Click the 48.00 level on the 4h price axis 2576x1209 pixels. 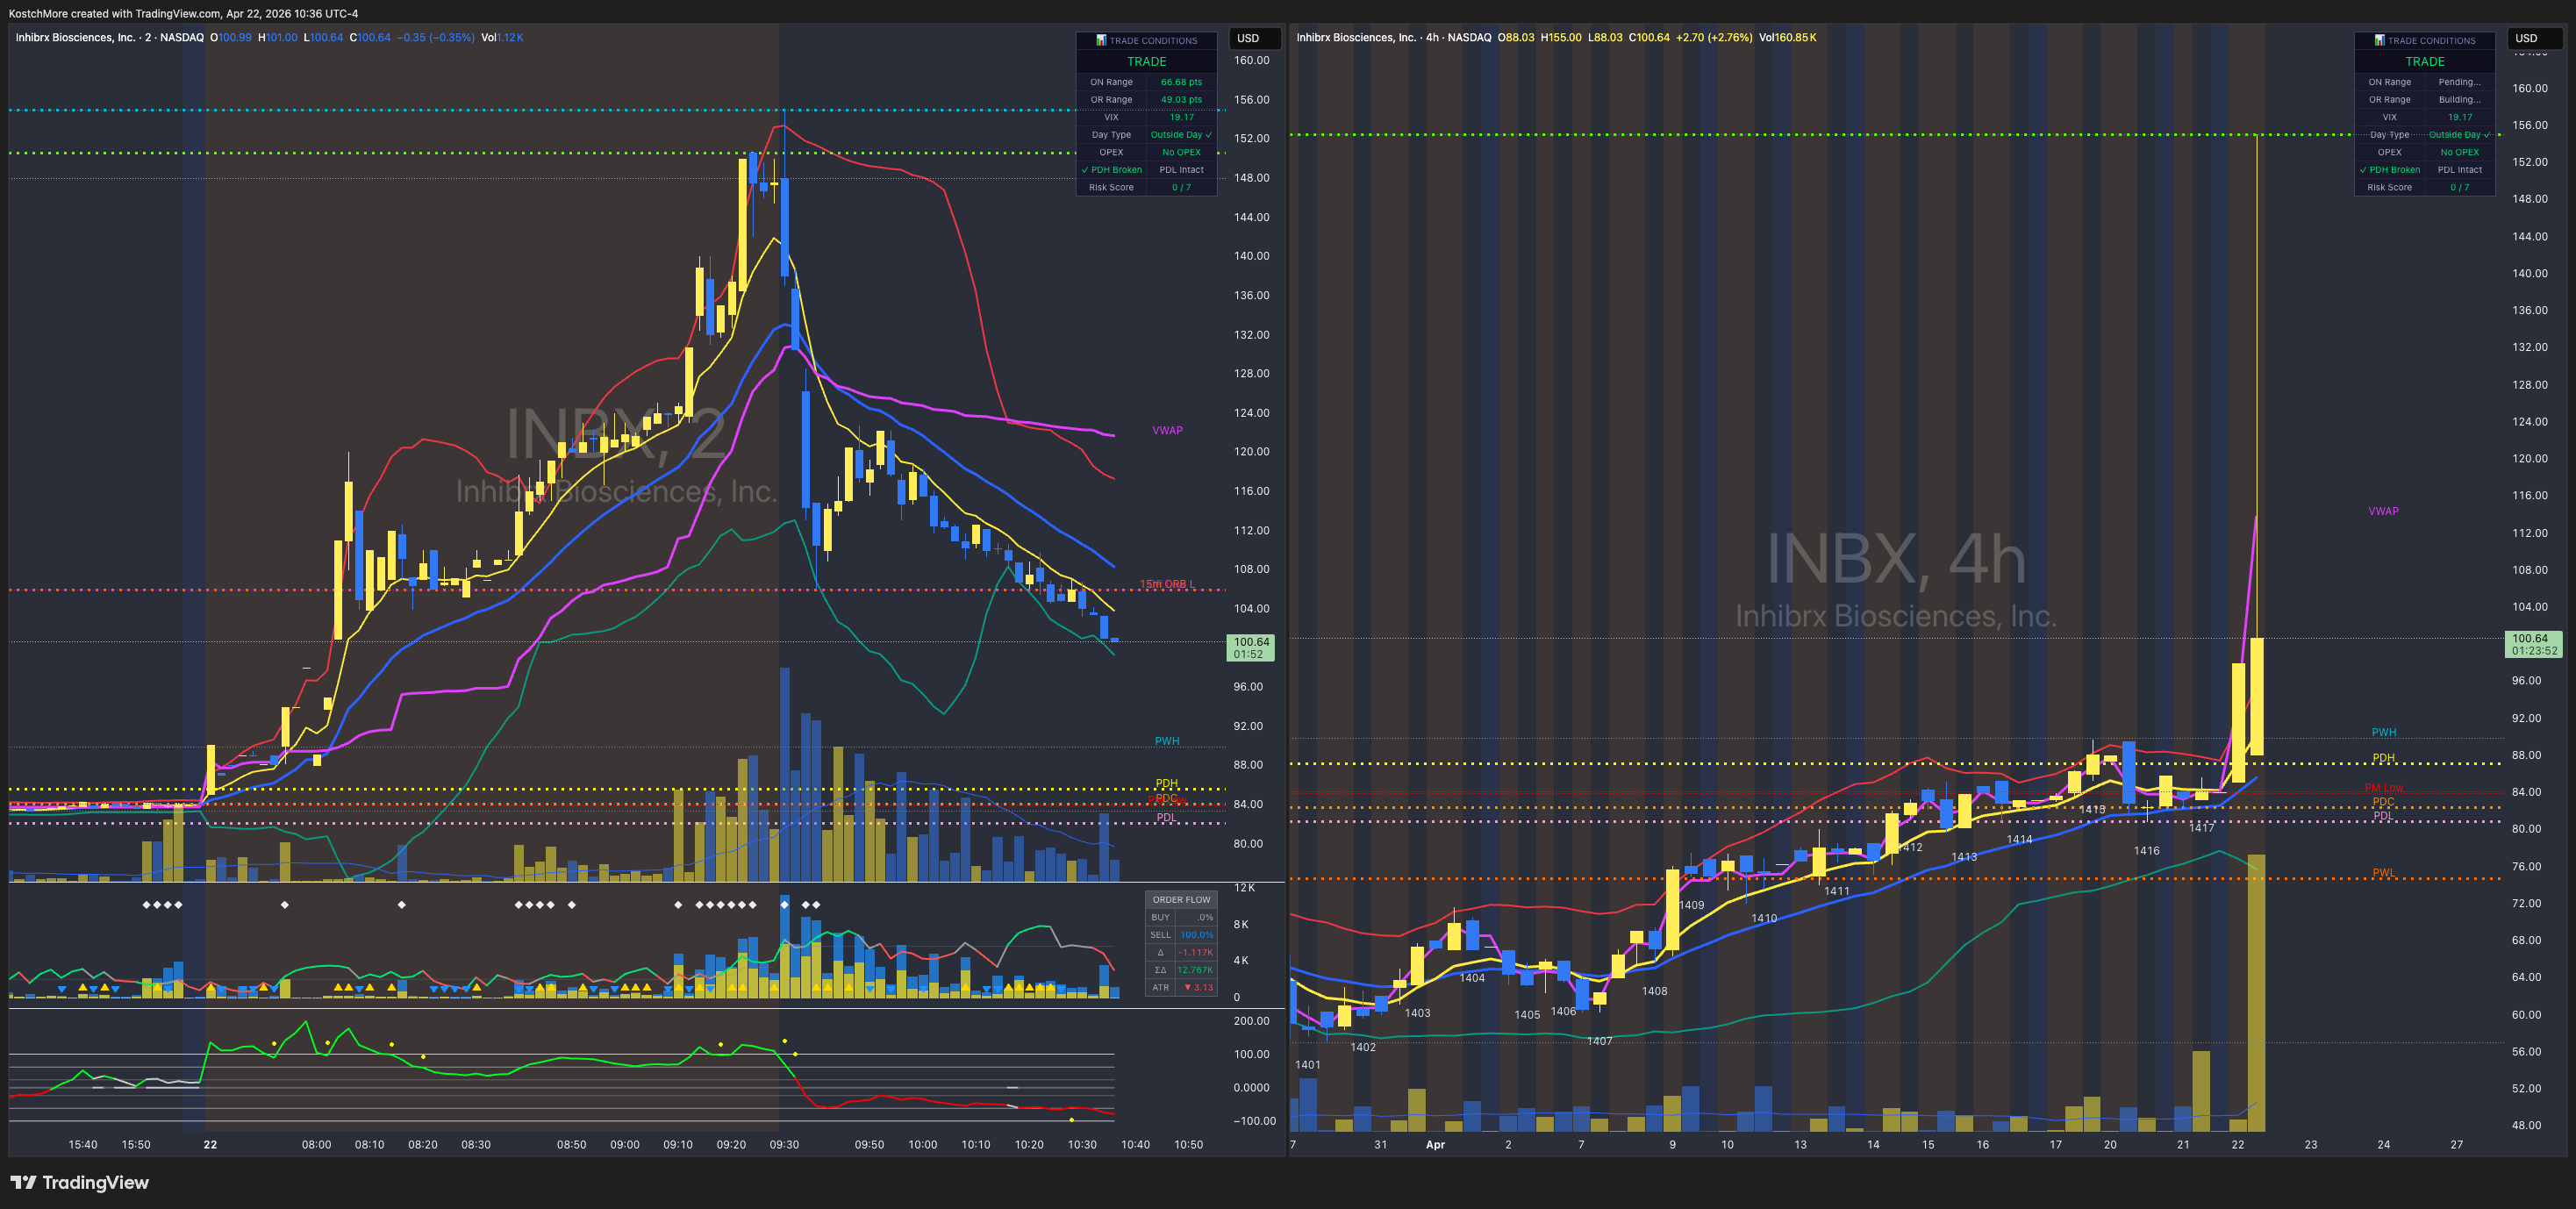pos(2526,1125)
